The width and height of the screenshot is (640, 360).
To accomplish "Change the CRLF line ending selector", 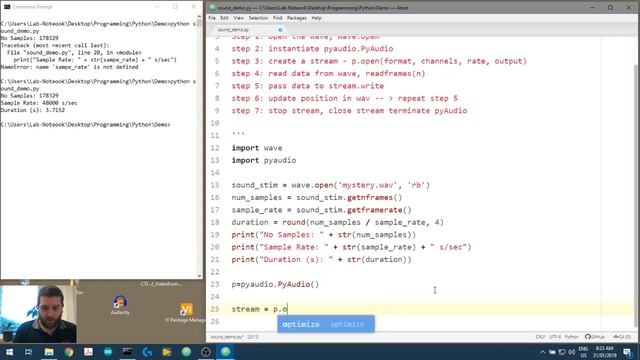I will pyautogui.click(x=540, y=337).
